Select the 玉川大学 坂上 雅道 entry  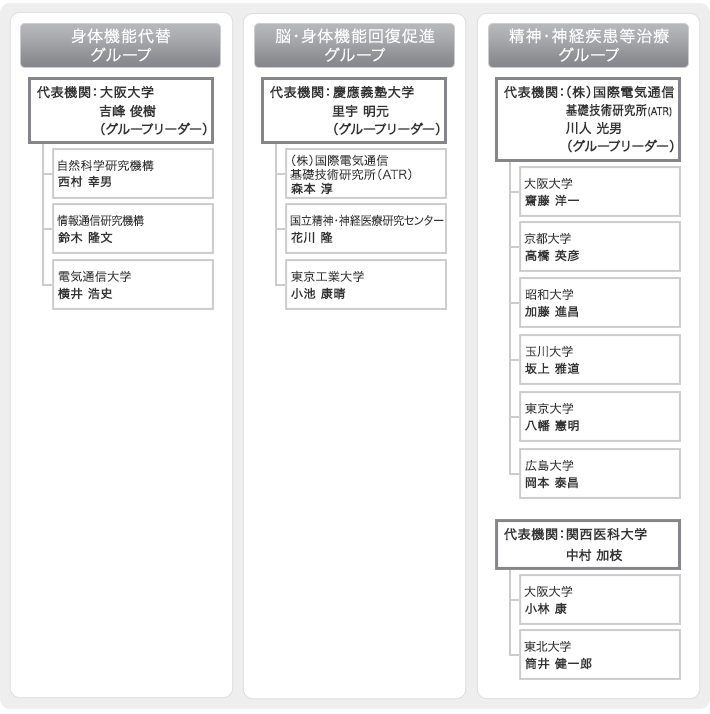[x=600, y=360]
